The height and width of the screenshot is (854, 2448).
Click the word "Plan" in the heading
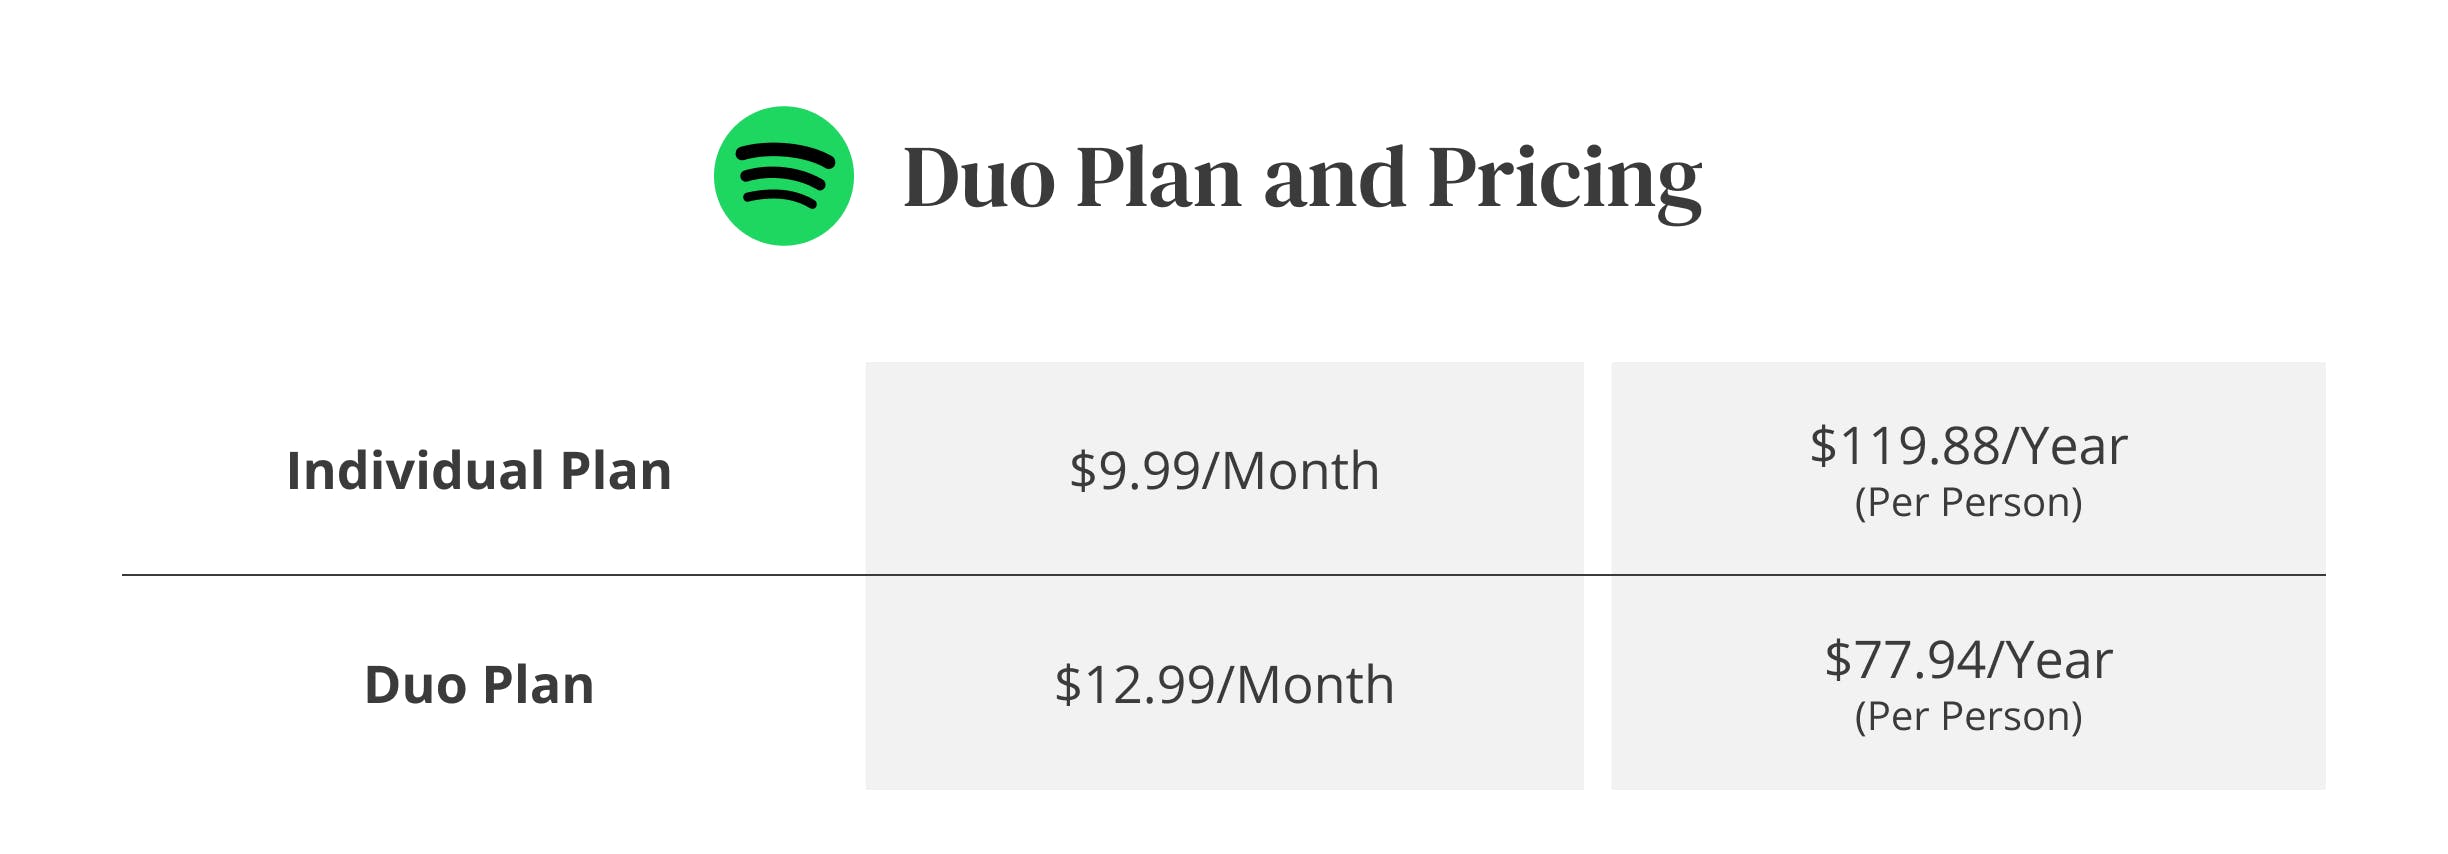[1158, 178]
